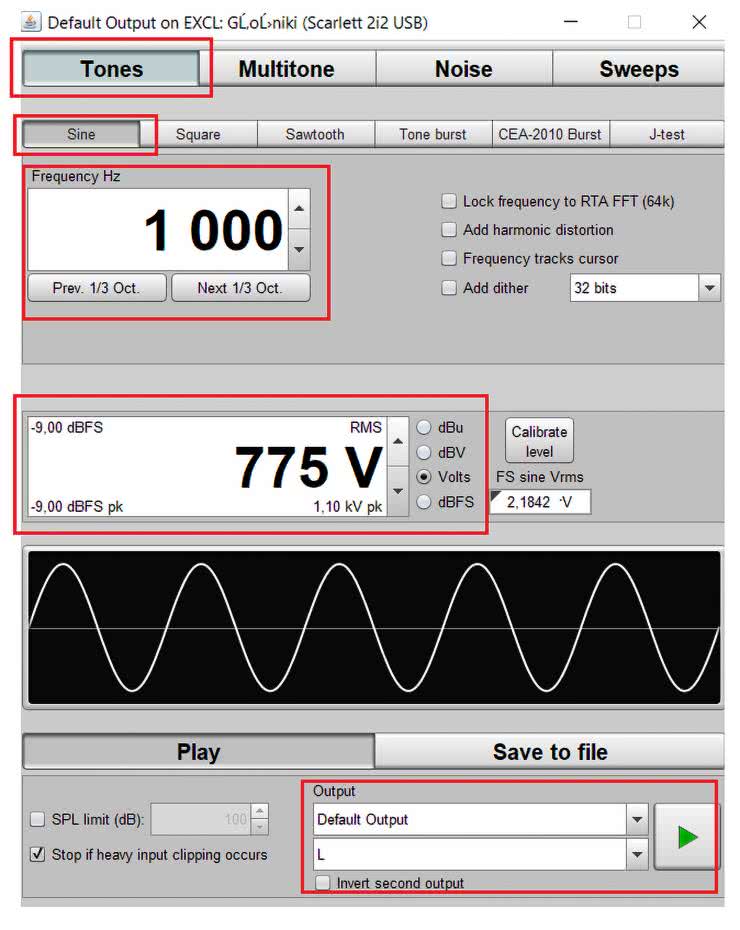Screen dimensions: 740x930
Task: Enable Lock frequency to RTA FFT checkbox
Action: [449, 201]
